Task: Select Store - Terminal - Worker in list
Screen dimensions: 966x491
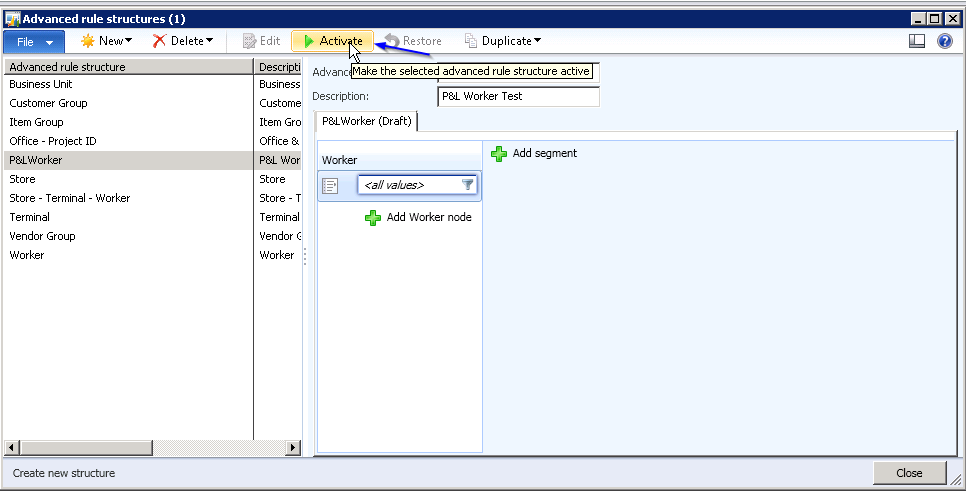Action: (x=70, y=198)
